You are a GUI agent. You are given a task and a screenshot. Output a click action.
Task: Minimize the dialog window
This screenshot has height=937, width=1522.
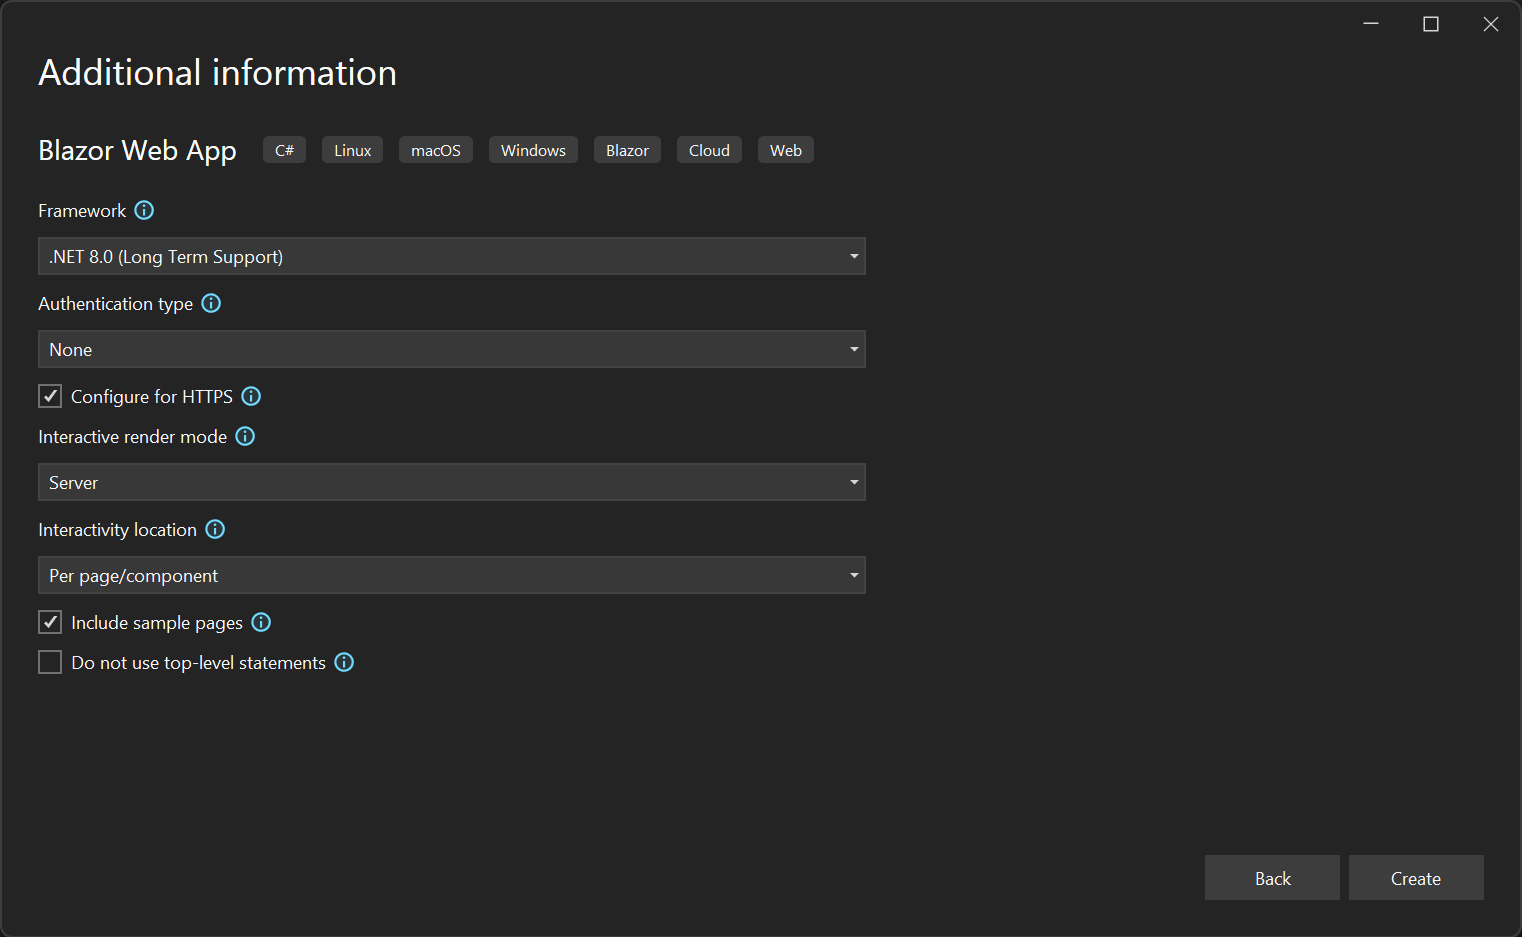1371,24
